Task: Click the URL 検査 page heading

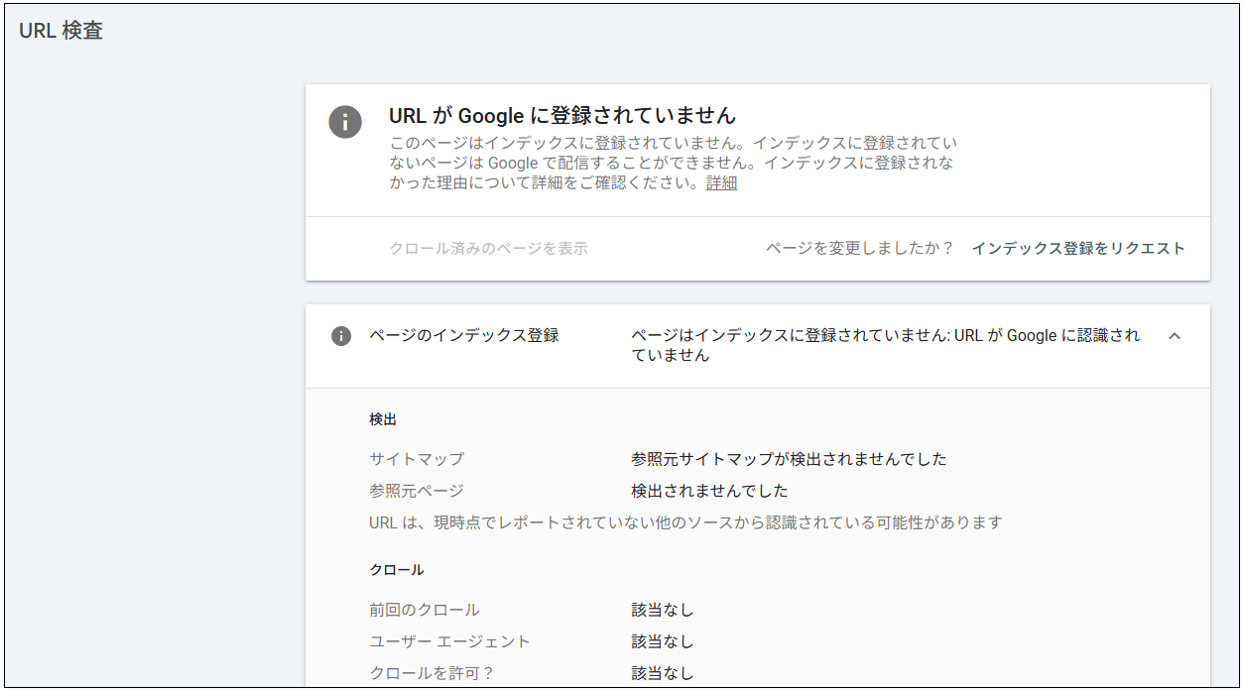Action: click(x=61, y=31)
